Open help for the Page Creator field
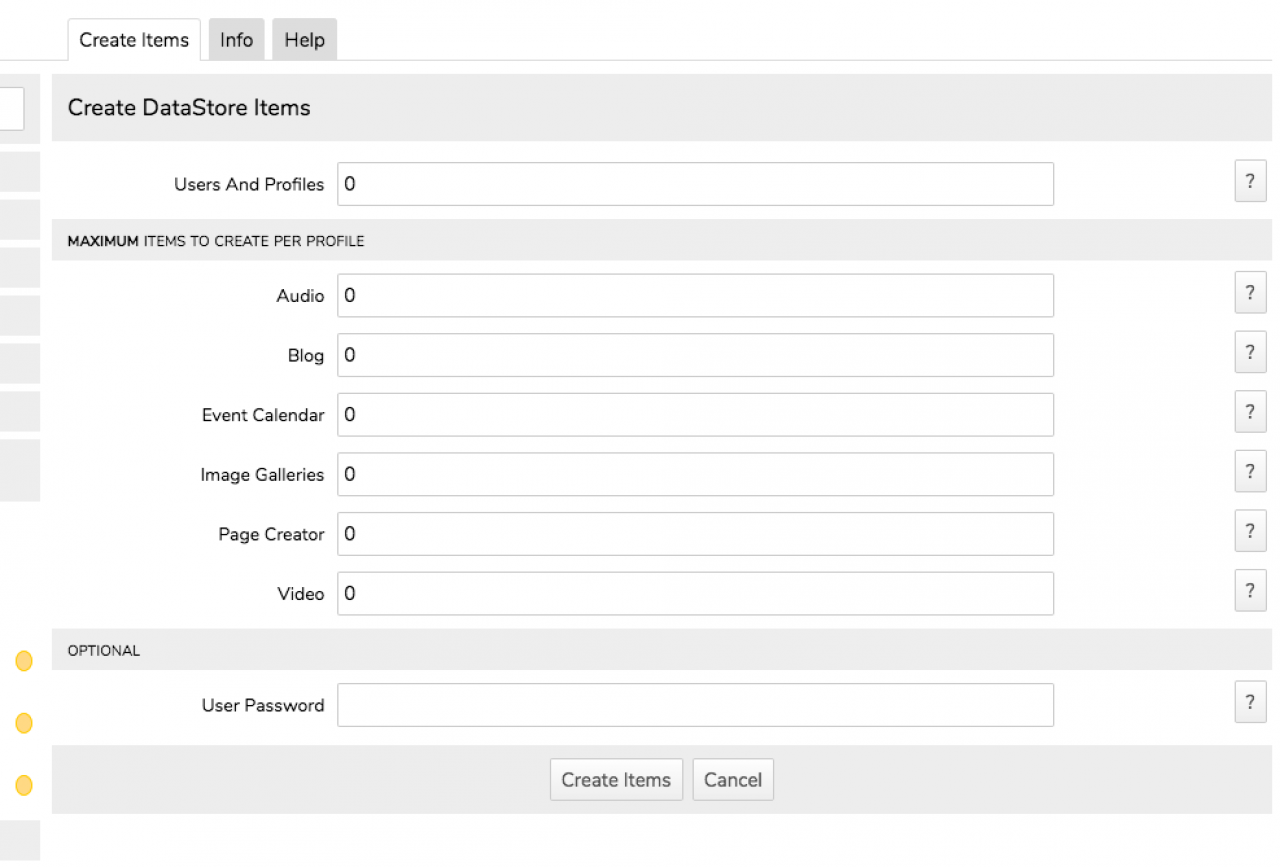 pos(1250,531)
